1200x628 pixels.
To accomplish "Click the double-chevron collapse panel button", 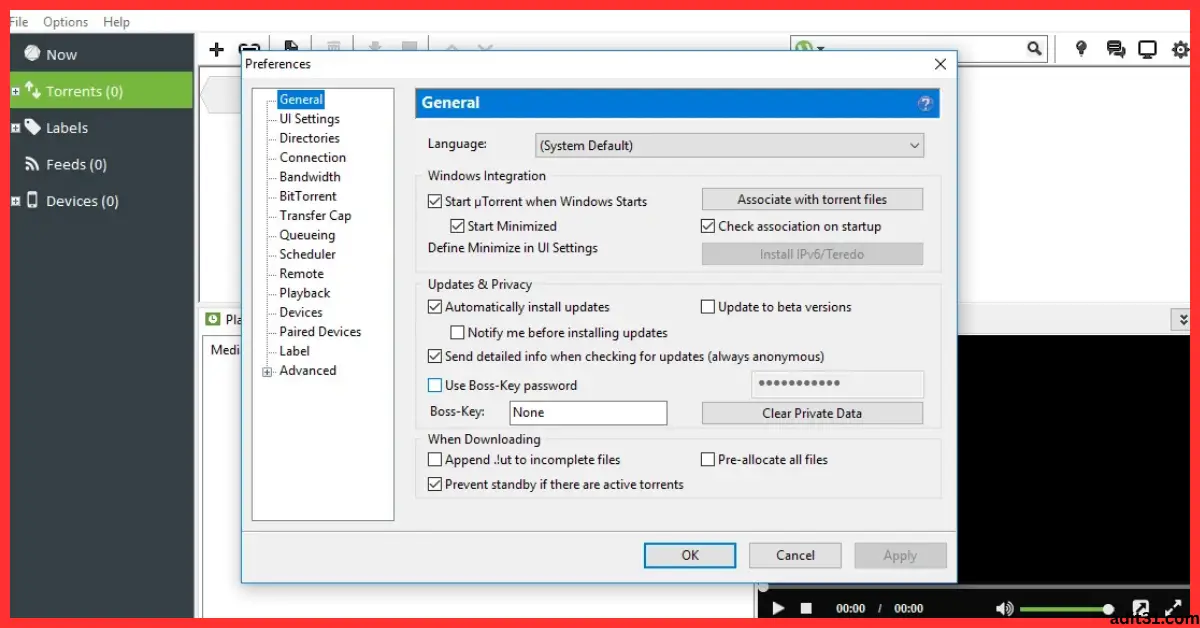I will 1181,319.
